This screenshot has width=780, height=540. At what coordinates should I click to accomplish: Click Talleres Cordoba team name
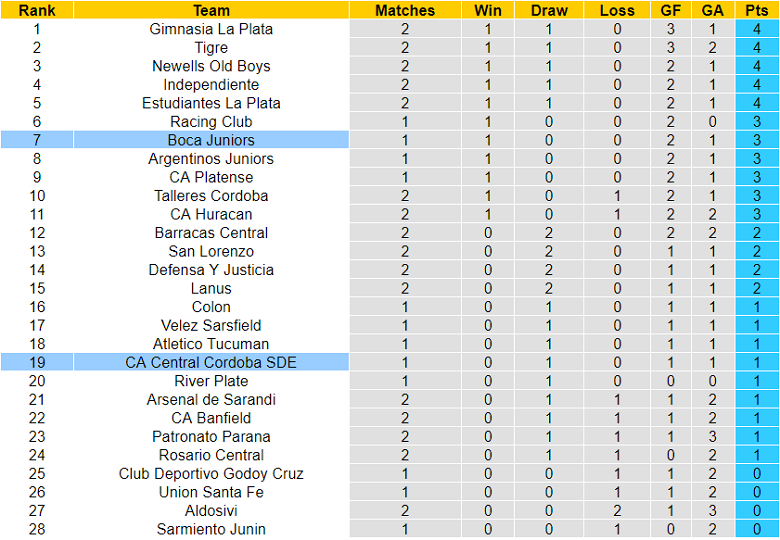tap(211, 196)
